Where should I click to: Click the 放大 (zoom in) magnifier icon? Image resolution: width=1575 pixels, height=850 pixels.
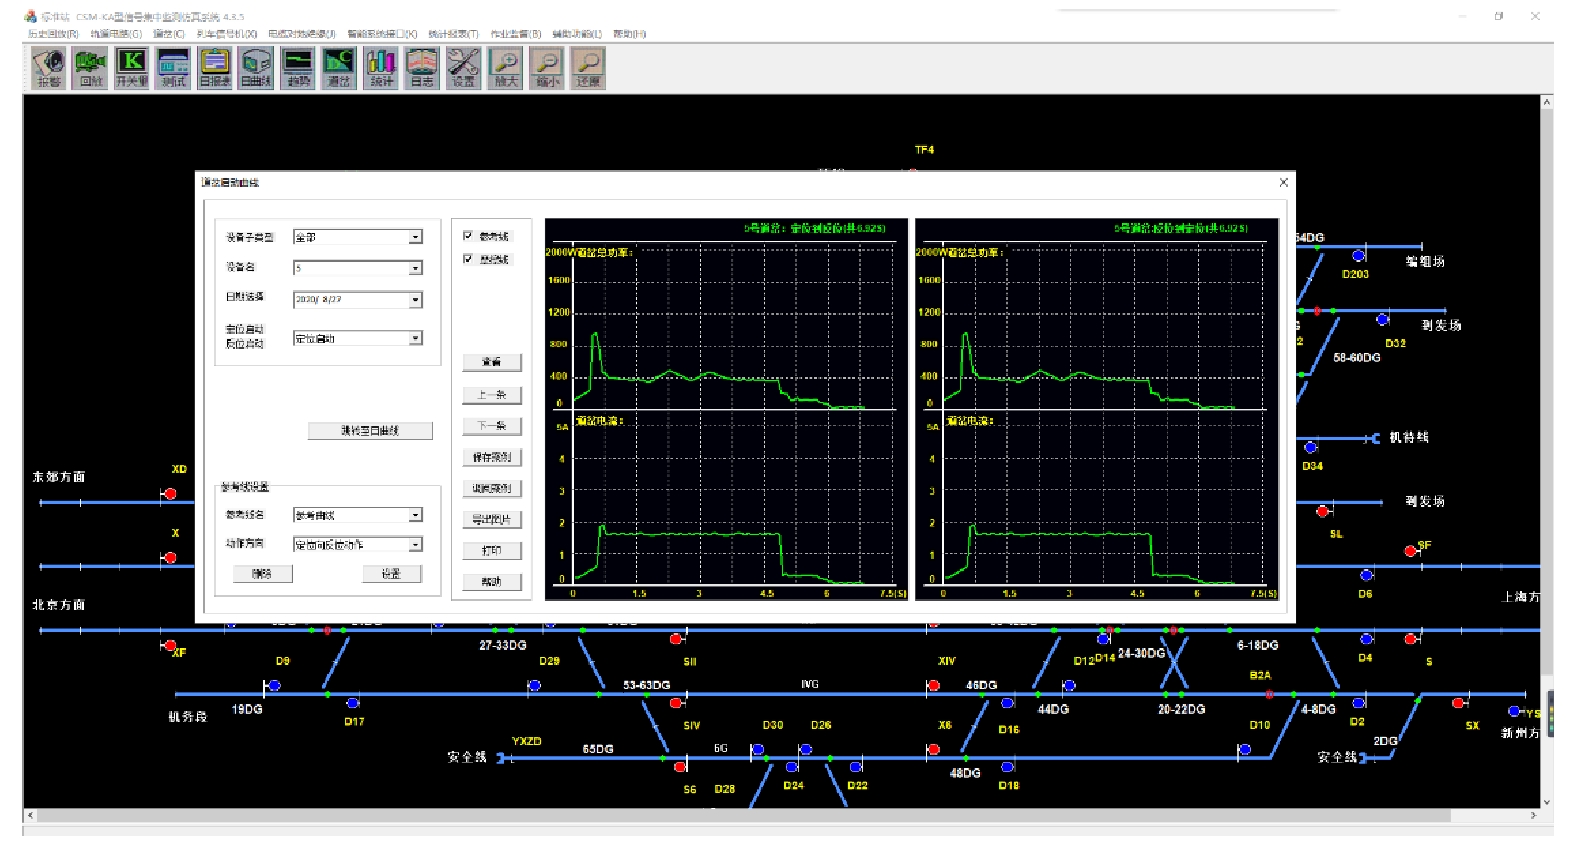[x=506, y=68]
